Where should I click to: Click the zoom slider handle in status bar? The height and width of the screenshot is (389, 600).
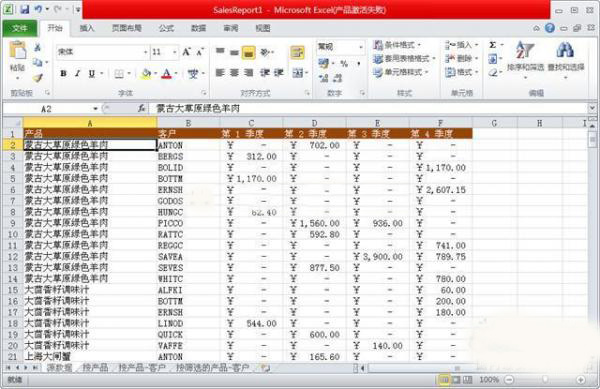545,380
